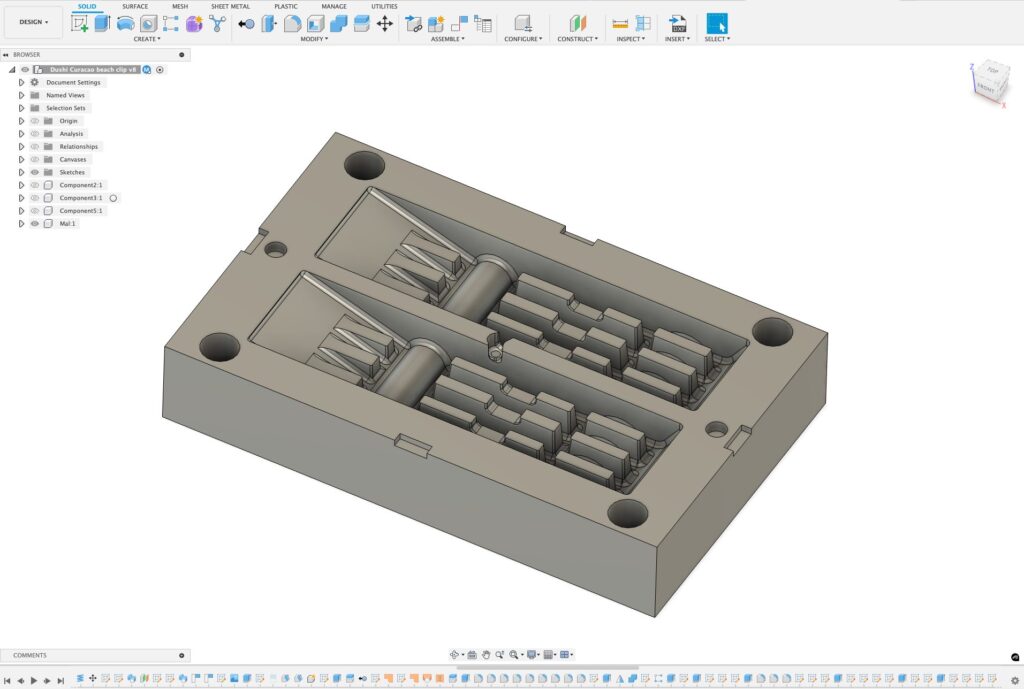Switch to the UTILITIES tab

point(384,7)
